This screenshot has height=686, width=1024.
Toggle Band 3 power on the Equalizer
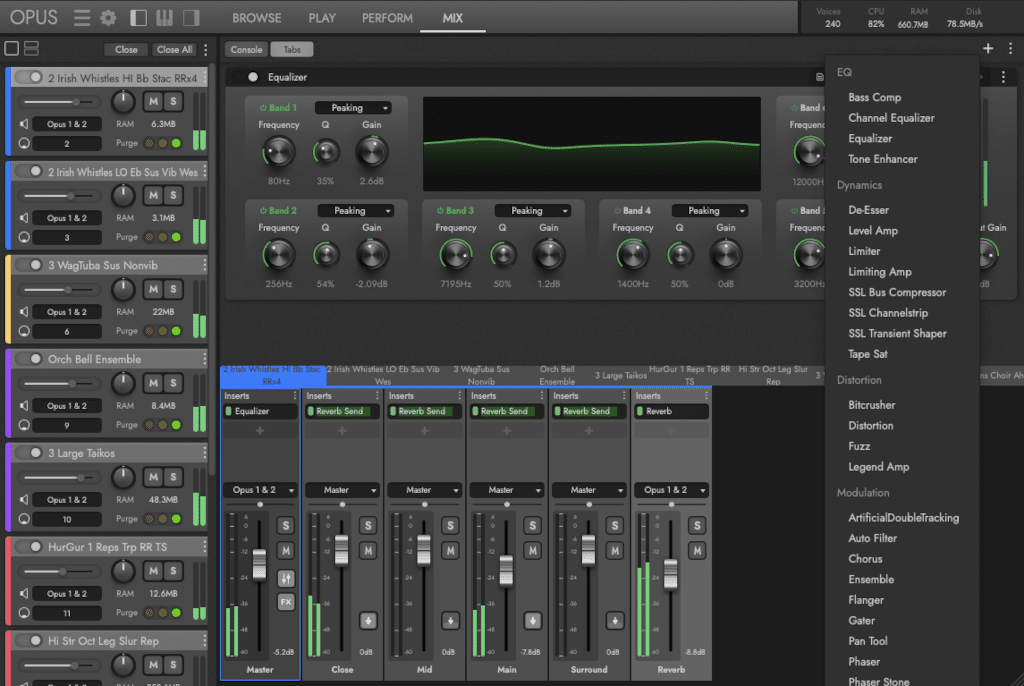click(440, 210)
